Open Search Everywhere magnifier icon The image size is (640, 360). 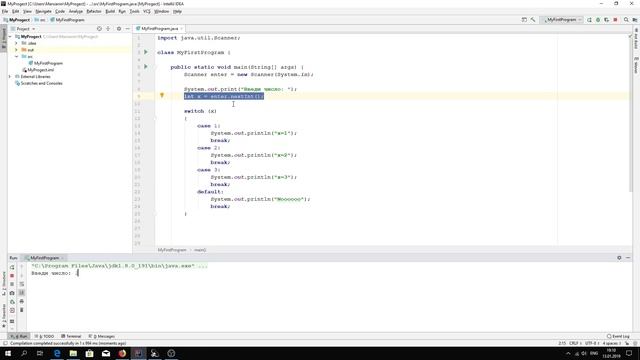coord(626,20)
